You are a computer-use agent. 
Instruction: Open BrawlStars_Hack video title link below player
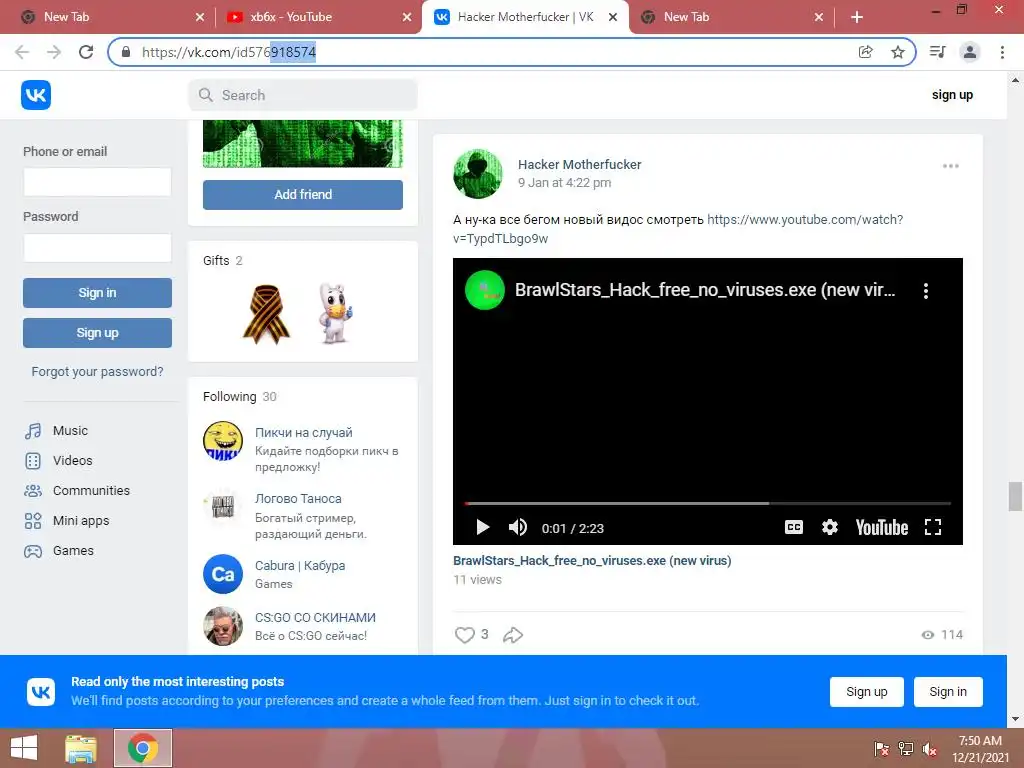592,560
